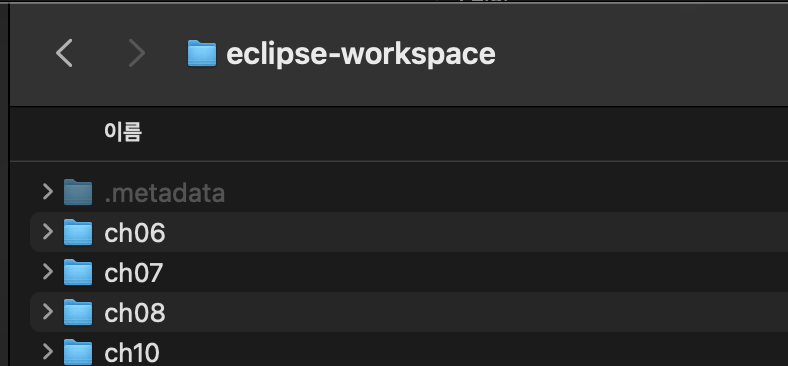This screenshot has height=366, width=788.
Task: Expand the .metadata folder chevron
Action: 48,192
